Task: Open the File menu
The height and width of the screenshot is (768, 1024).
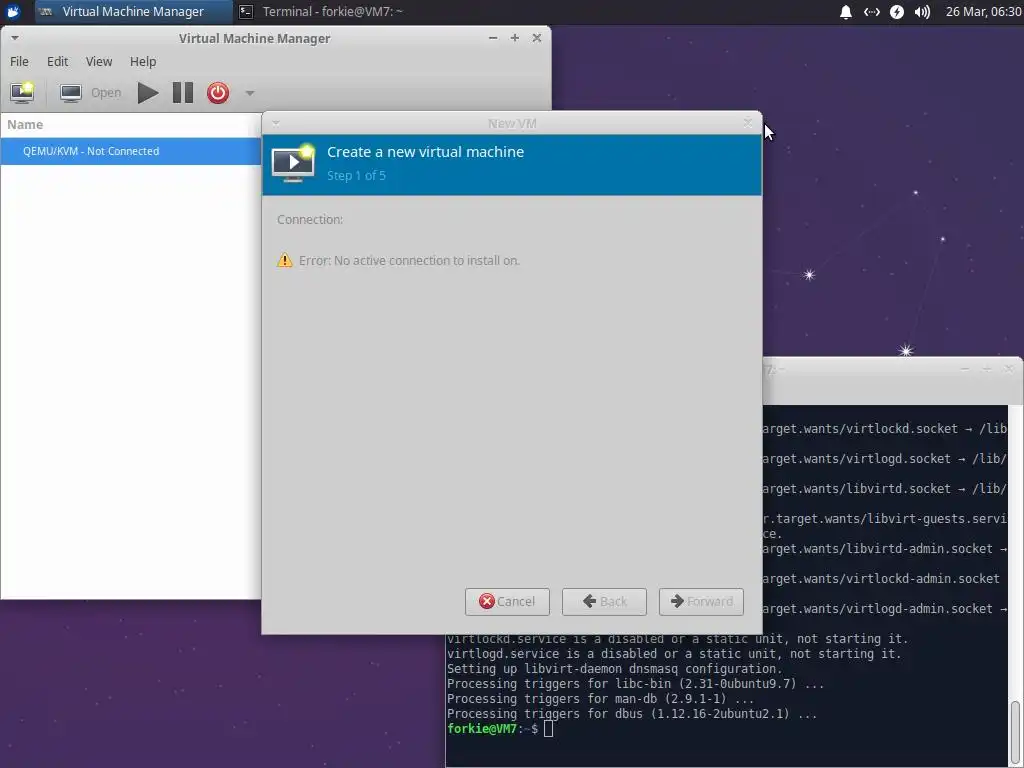Action: tap(19, 61)
